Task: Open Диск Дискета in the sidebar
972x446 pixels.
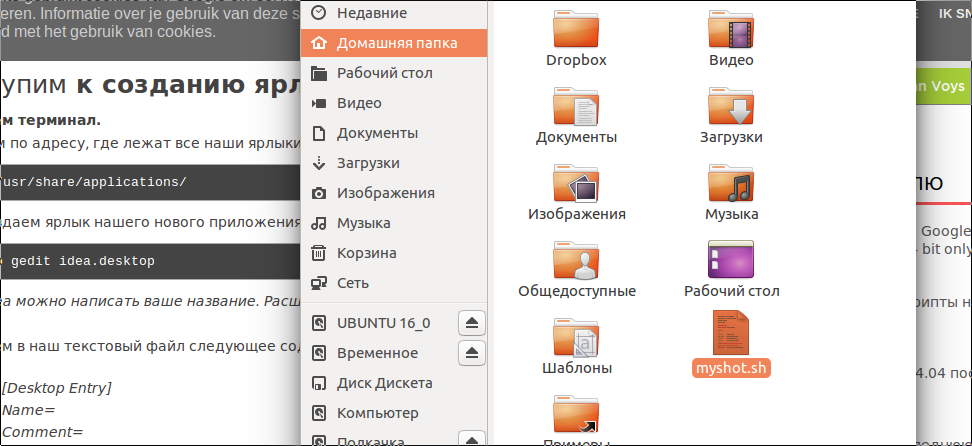Action: (x=394, y=383)
